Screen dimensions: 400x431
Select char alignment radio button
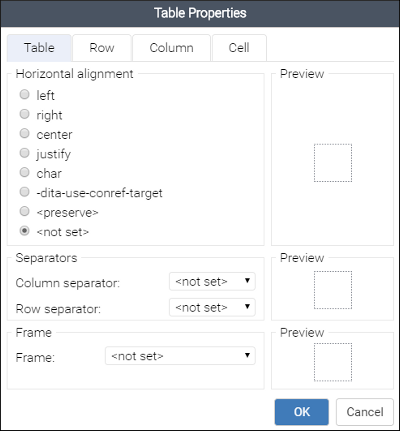24,172
